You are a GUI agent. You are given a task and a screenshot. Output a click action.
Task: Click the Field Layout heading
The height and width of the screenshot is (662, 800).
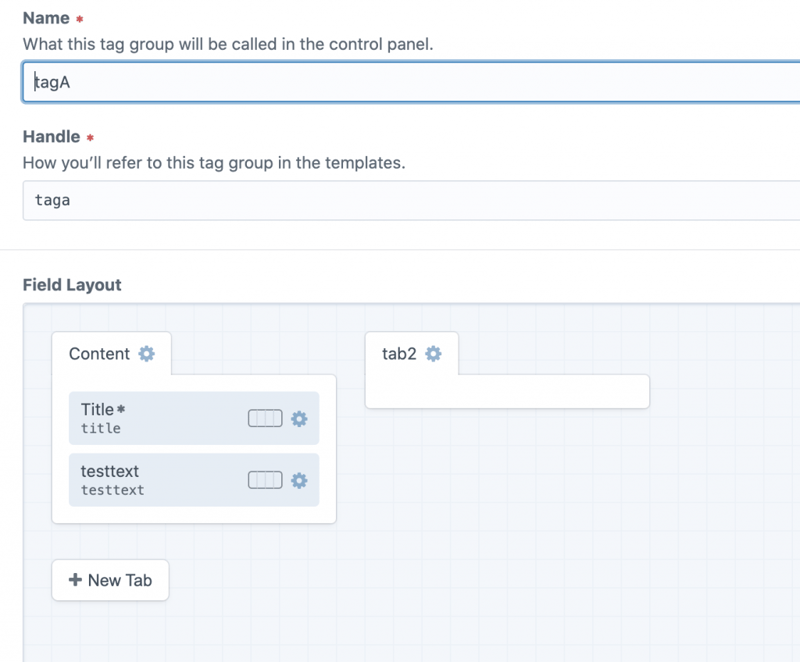pos(72,285)
